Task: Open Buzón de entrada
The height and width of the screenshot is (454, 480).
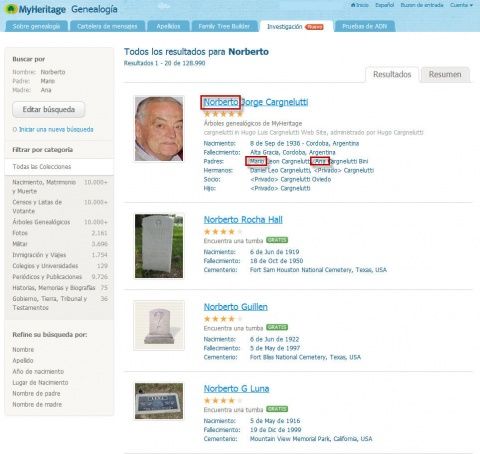Action: (422, 5)
